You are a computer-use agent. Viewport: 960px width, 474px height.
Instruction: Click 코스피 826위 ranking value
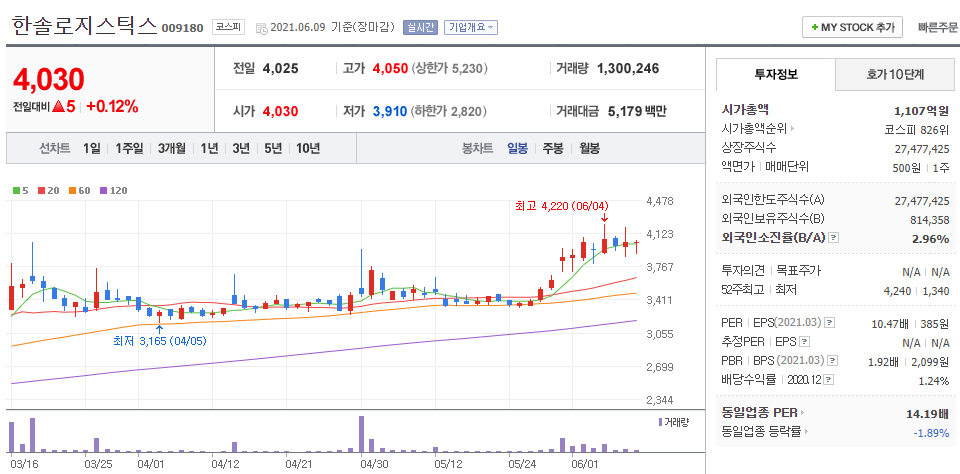pyautogui.click(x=917, y=130)
